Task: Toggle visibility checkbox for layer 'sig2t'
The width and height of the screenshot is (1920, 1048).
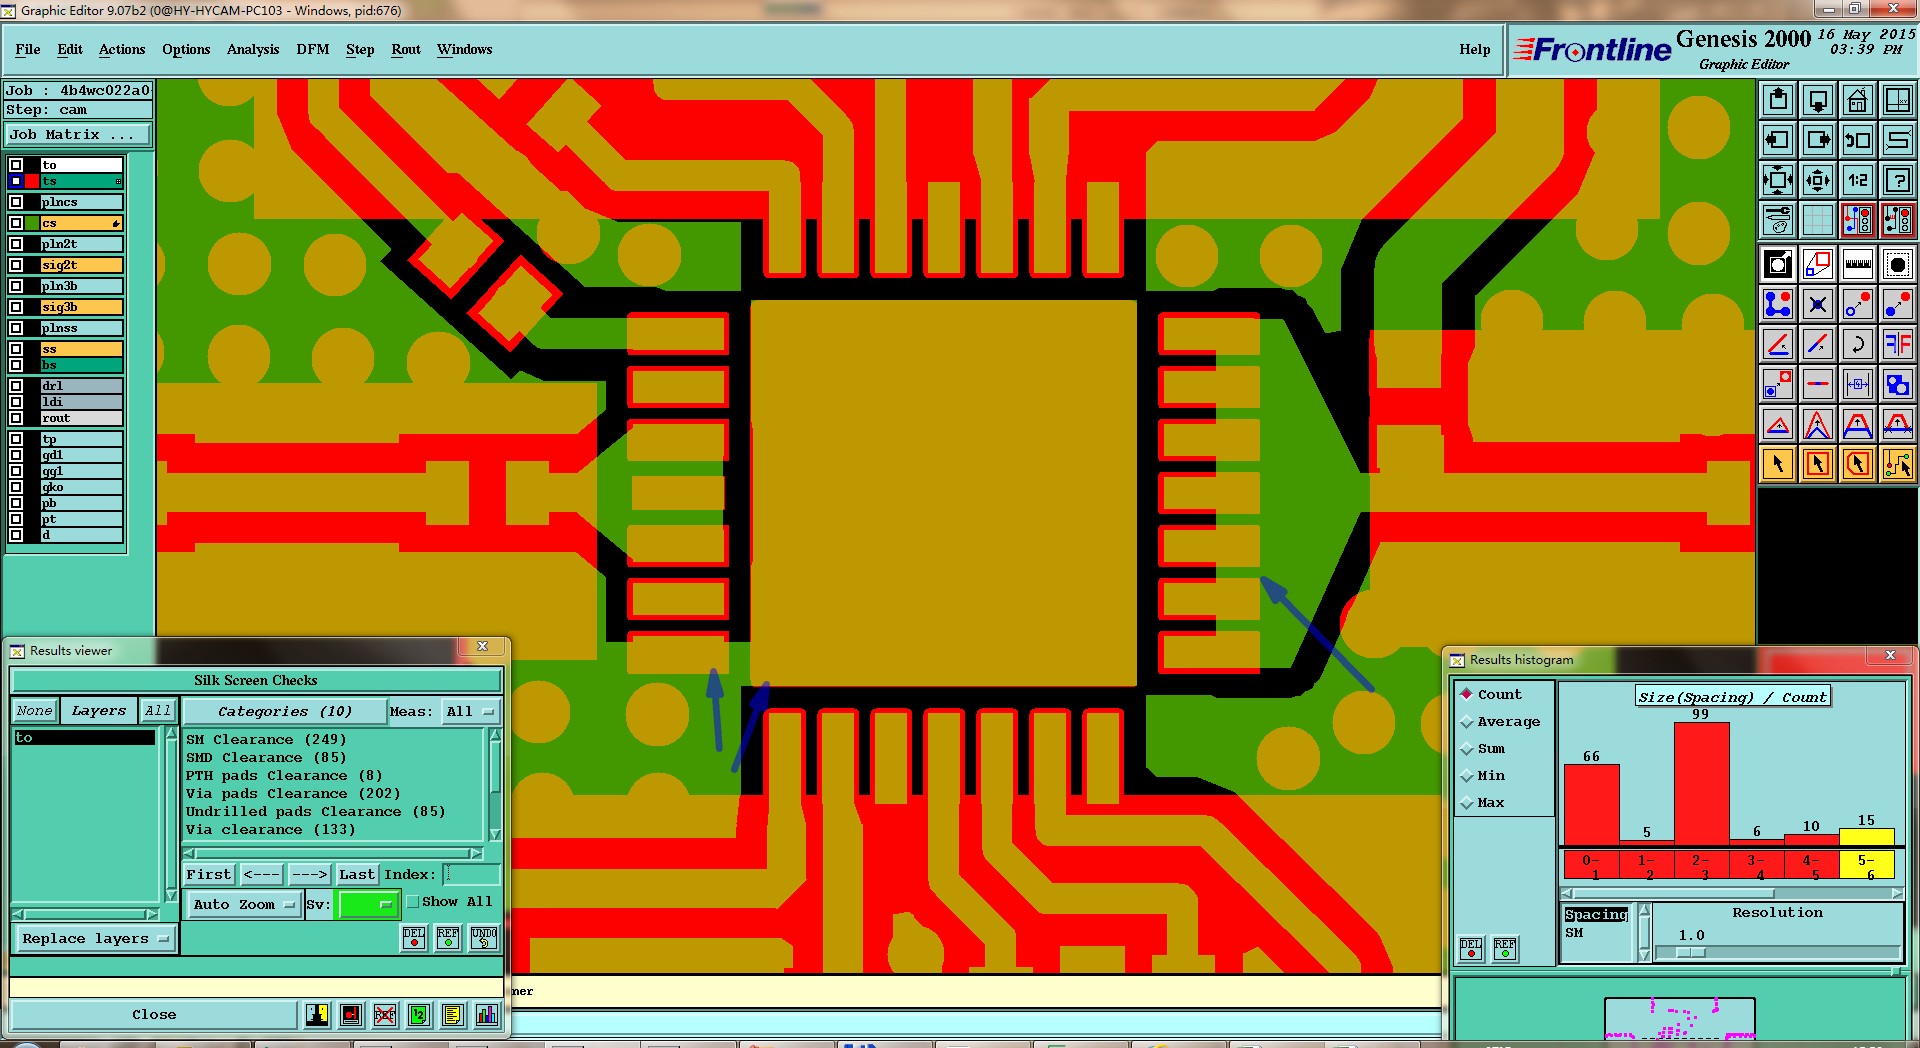Action: point(16,265)
